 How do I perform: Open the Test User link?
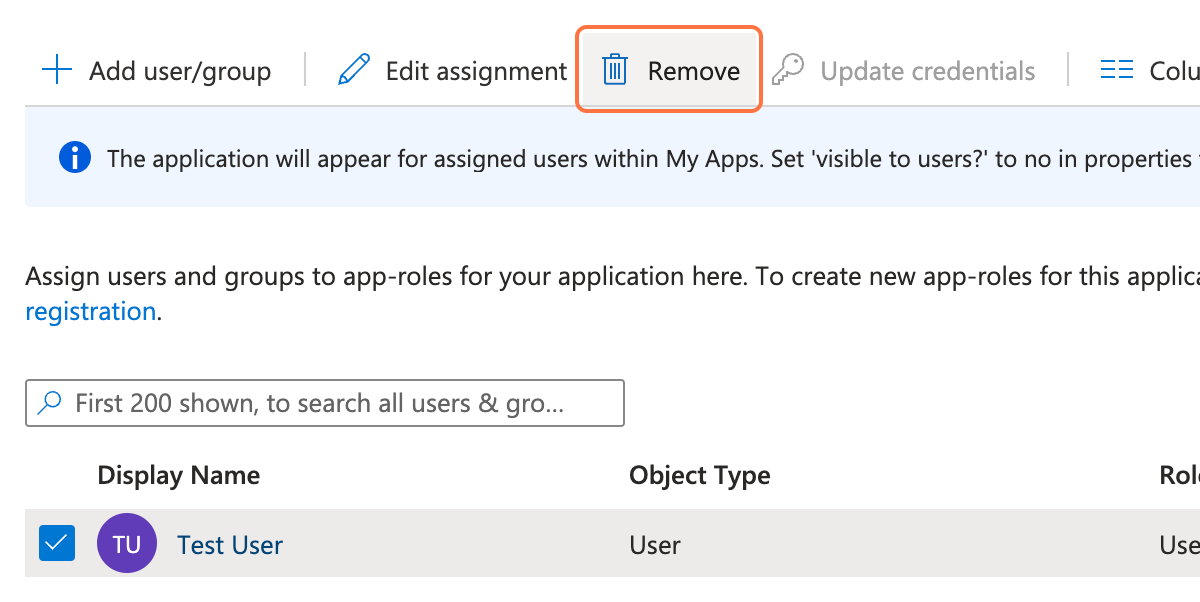(230, 545)
